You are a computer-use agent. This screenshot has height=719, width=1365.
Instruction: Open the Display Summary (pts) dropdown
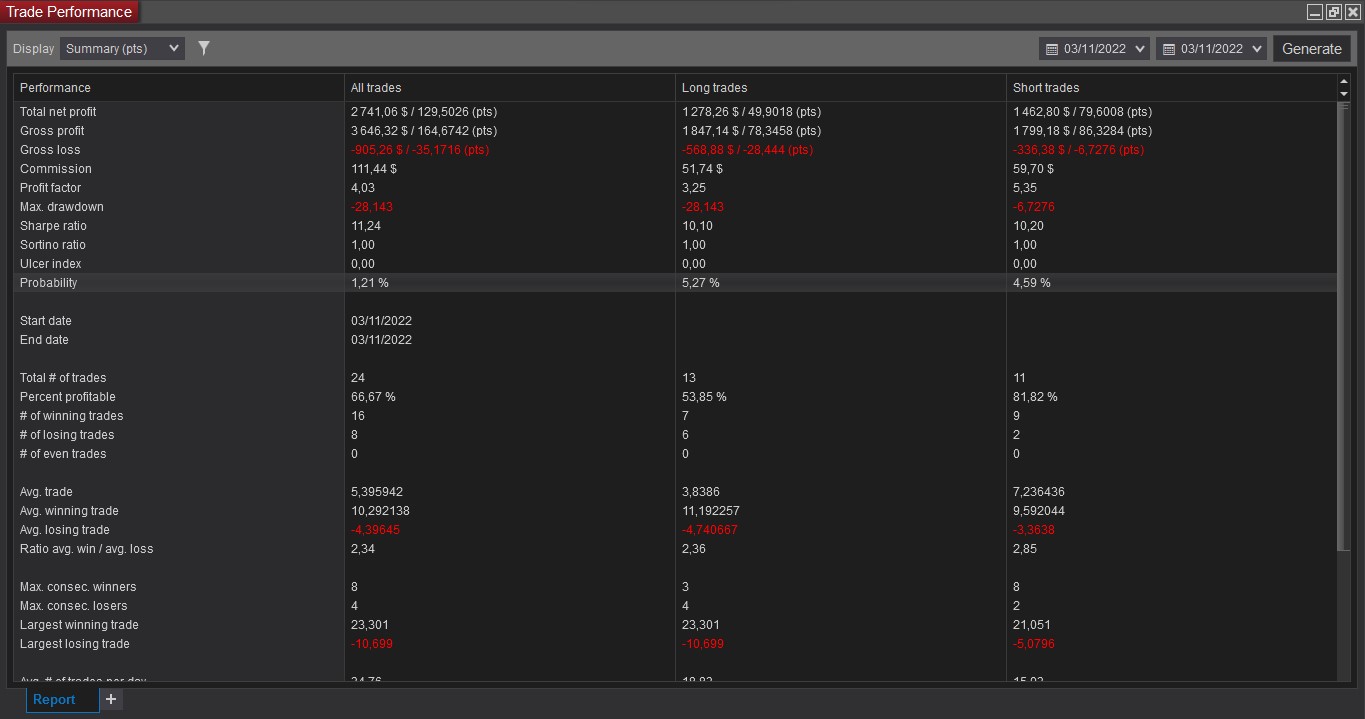coord(122,48)
